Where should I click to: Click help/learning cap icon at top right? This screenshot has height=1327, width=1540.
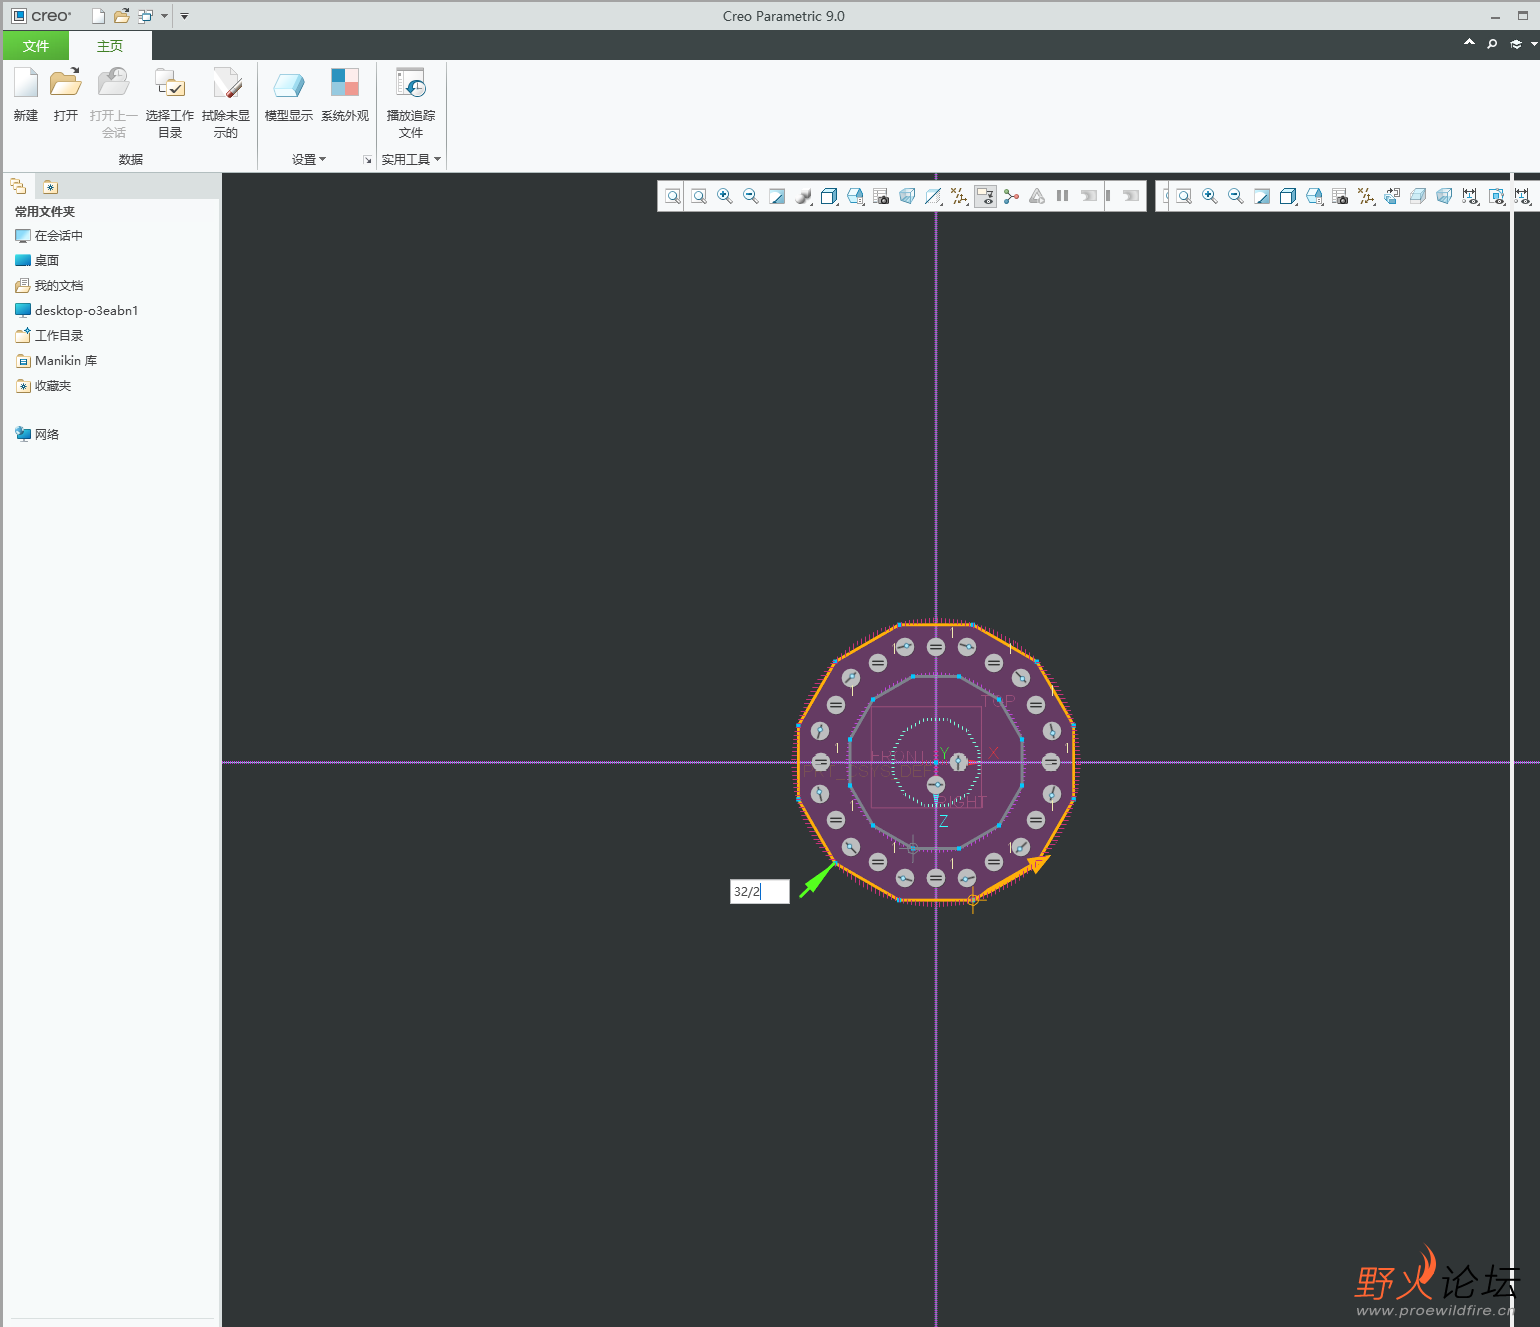pos(1516,44)
